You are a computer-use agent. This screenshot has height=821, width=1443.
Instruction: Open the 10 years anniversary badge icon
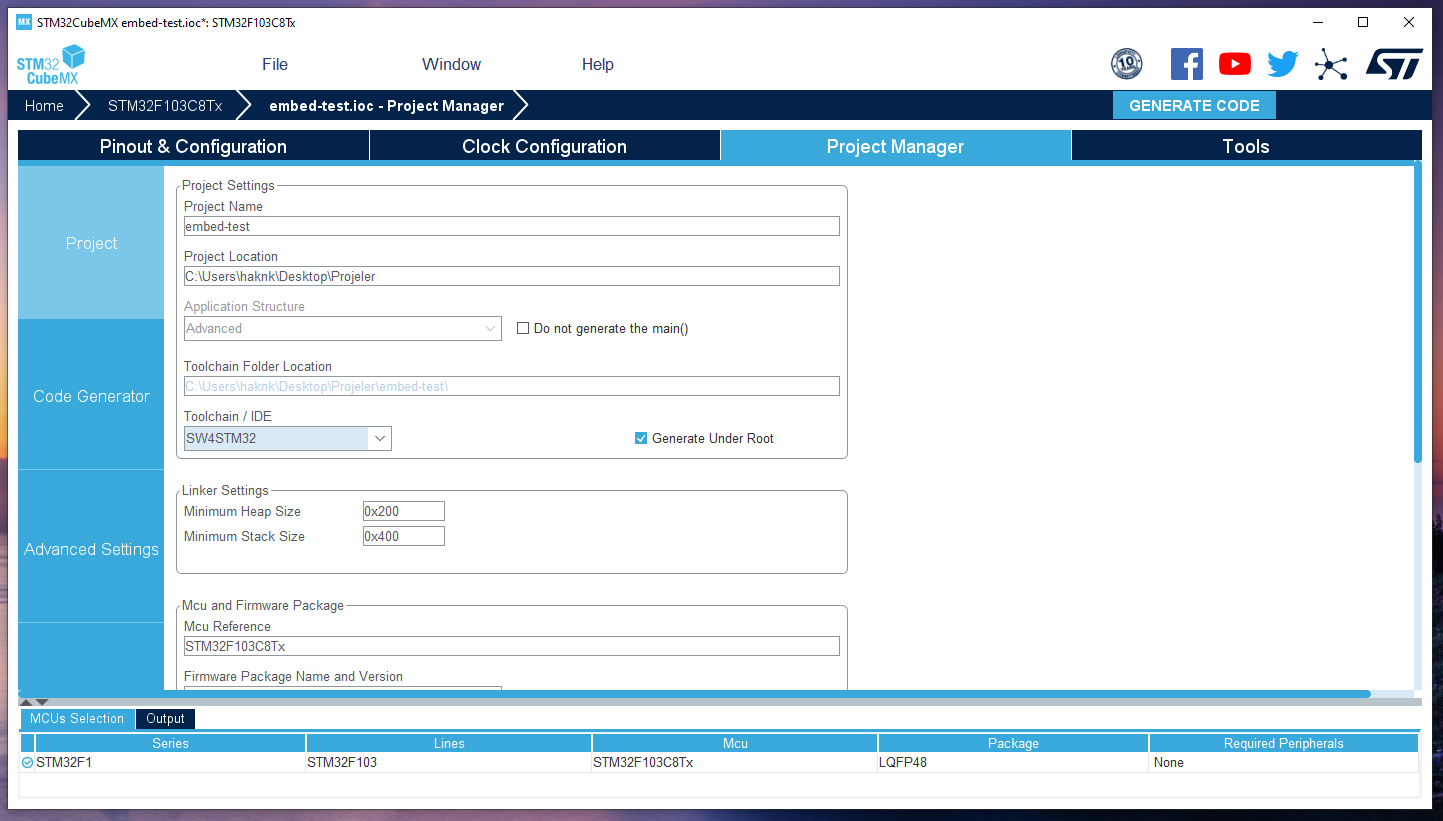tap(1127, 64)
